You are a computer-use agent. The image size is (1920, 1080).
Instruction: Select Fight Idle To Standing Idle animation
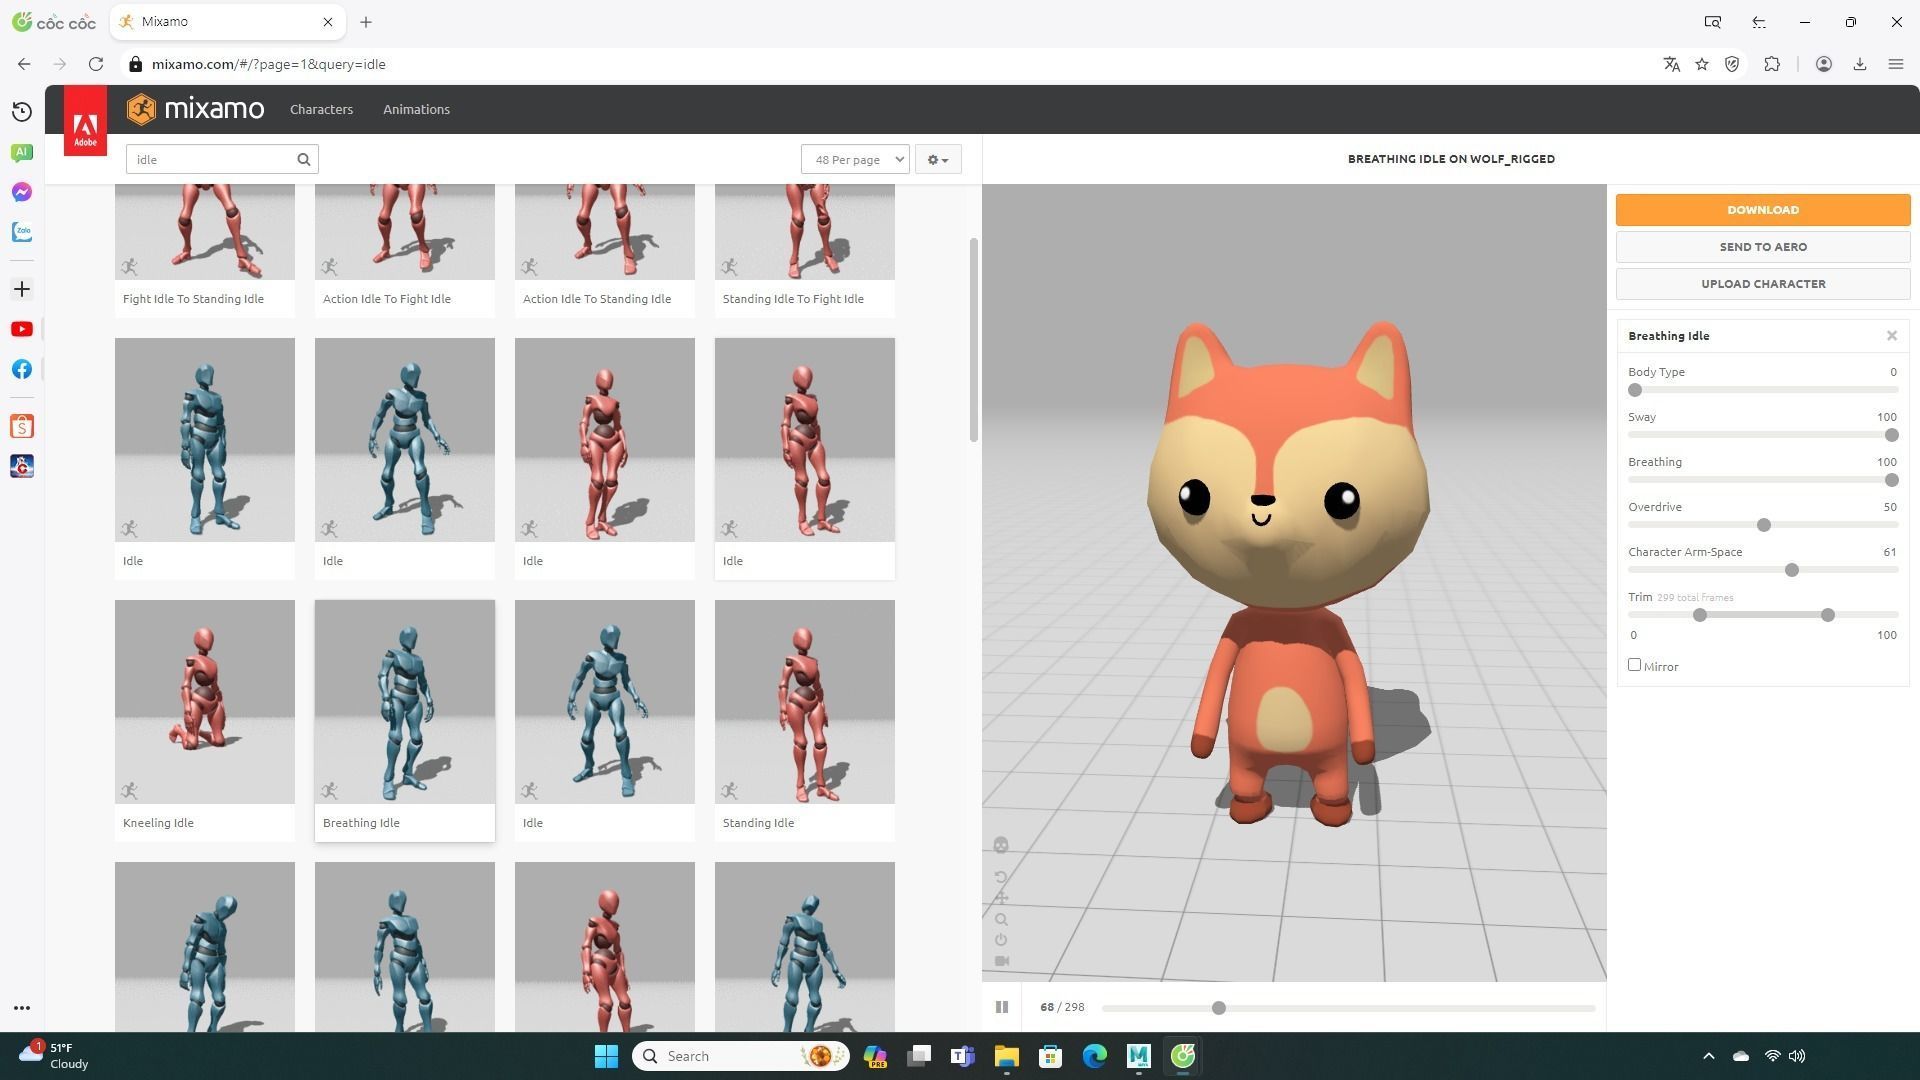[205, 250]
